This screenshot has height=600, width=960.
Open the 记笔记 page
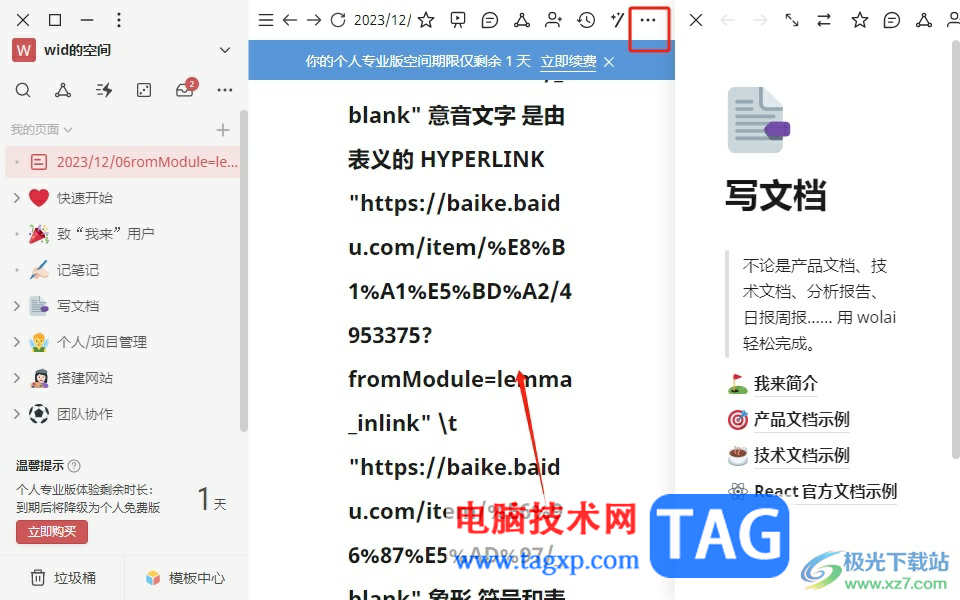(x=78, y=270)
